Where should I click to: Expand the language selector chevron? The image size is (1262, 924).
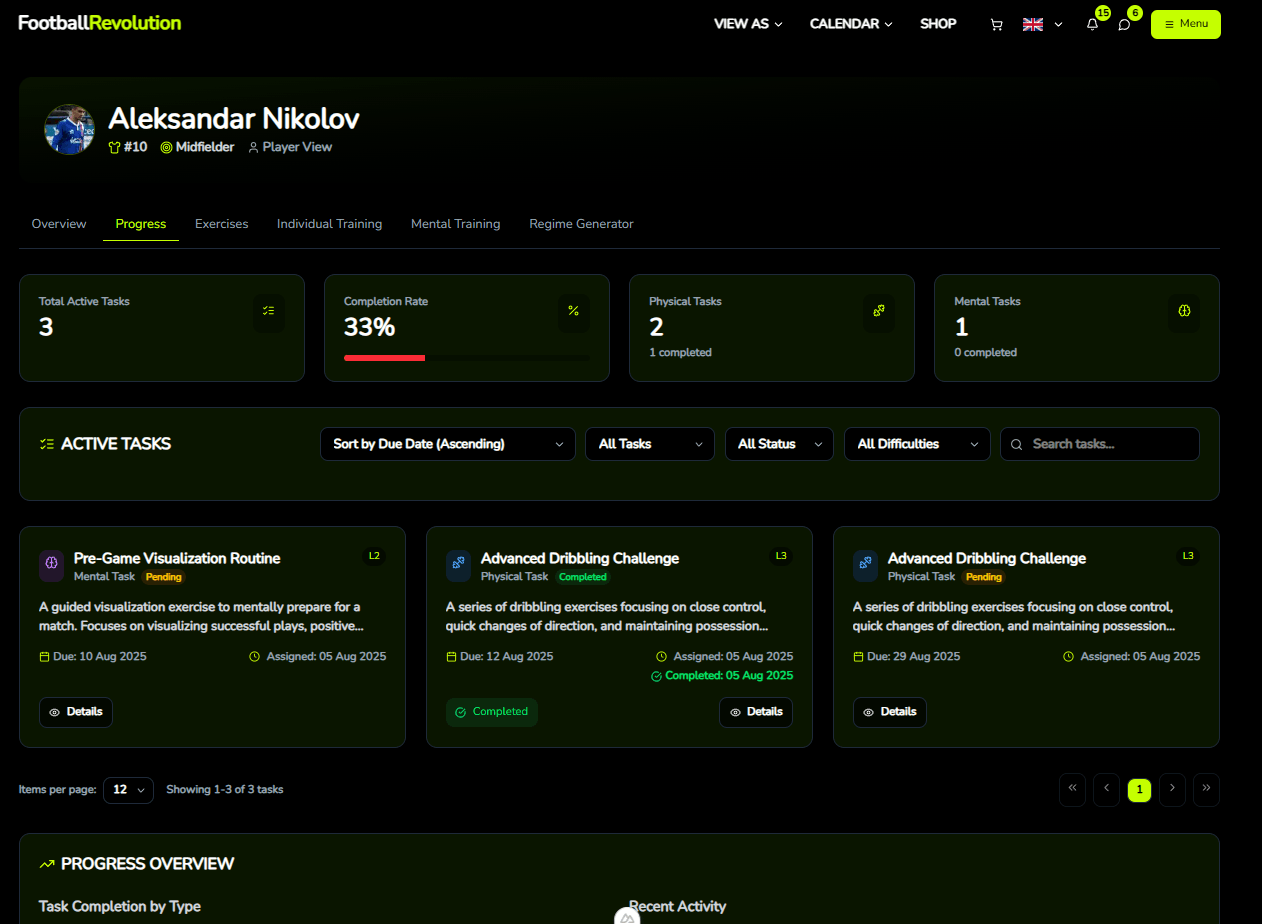tap(1058, 25)
